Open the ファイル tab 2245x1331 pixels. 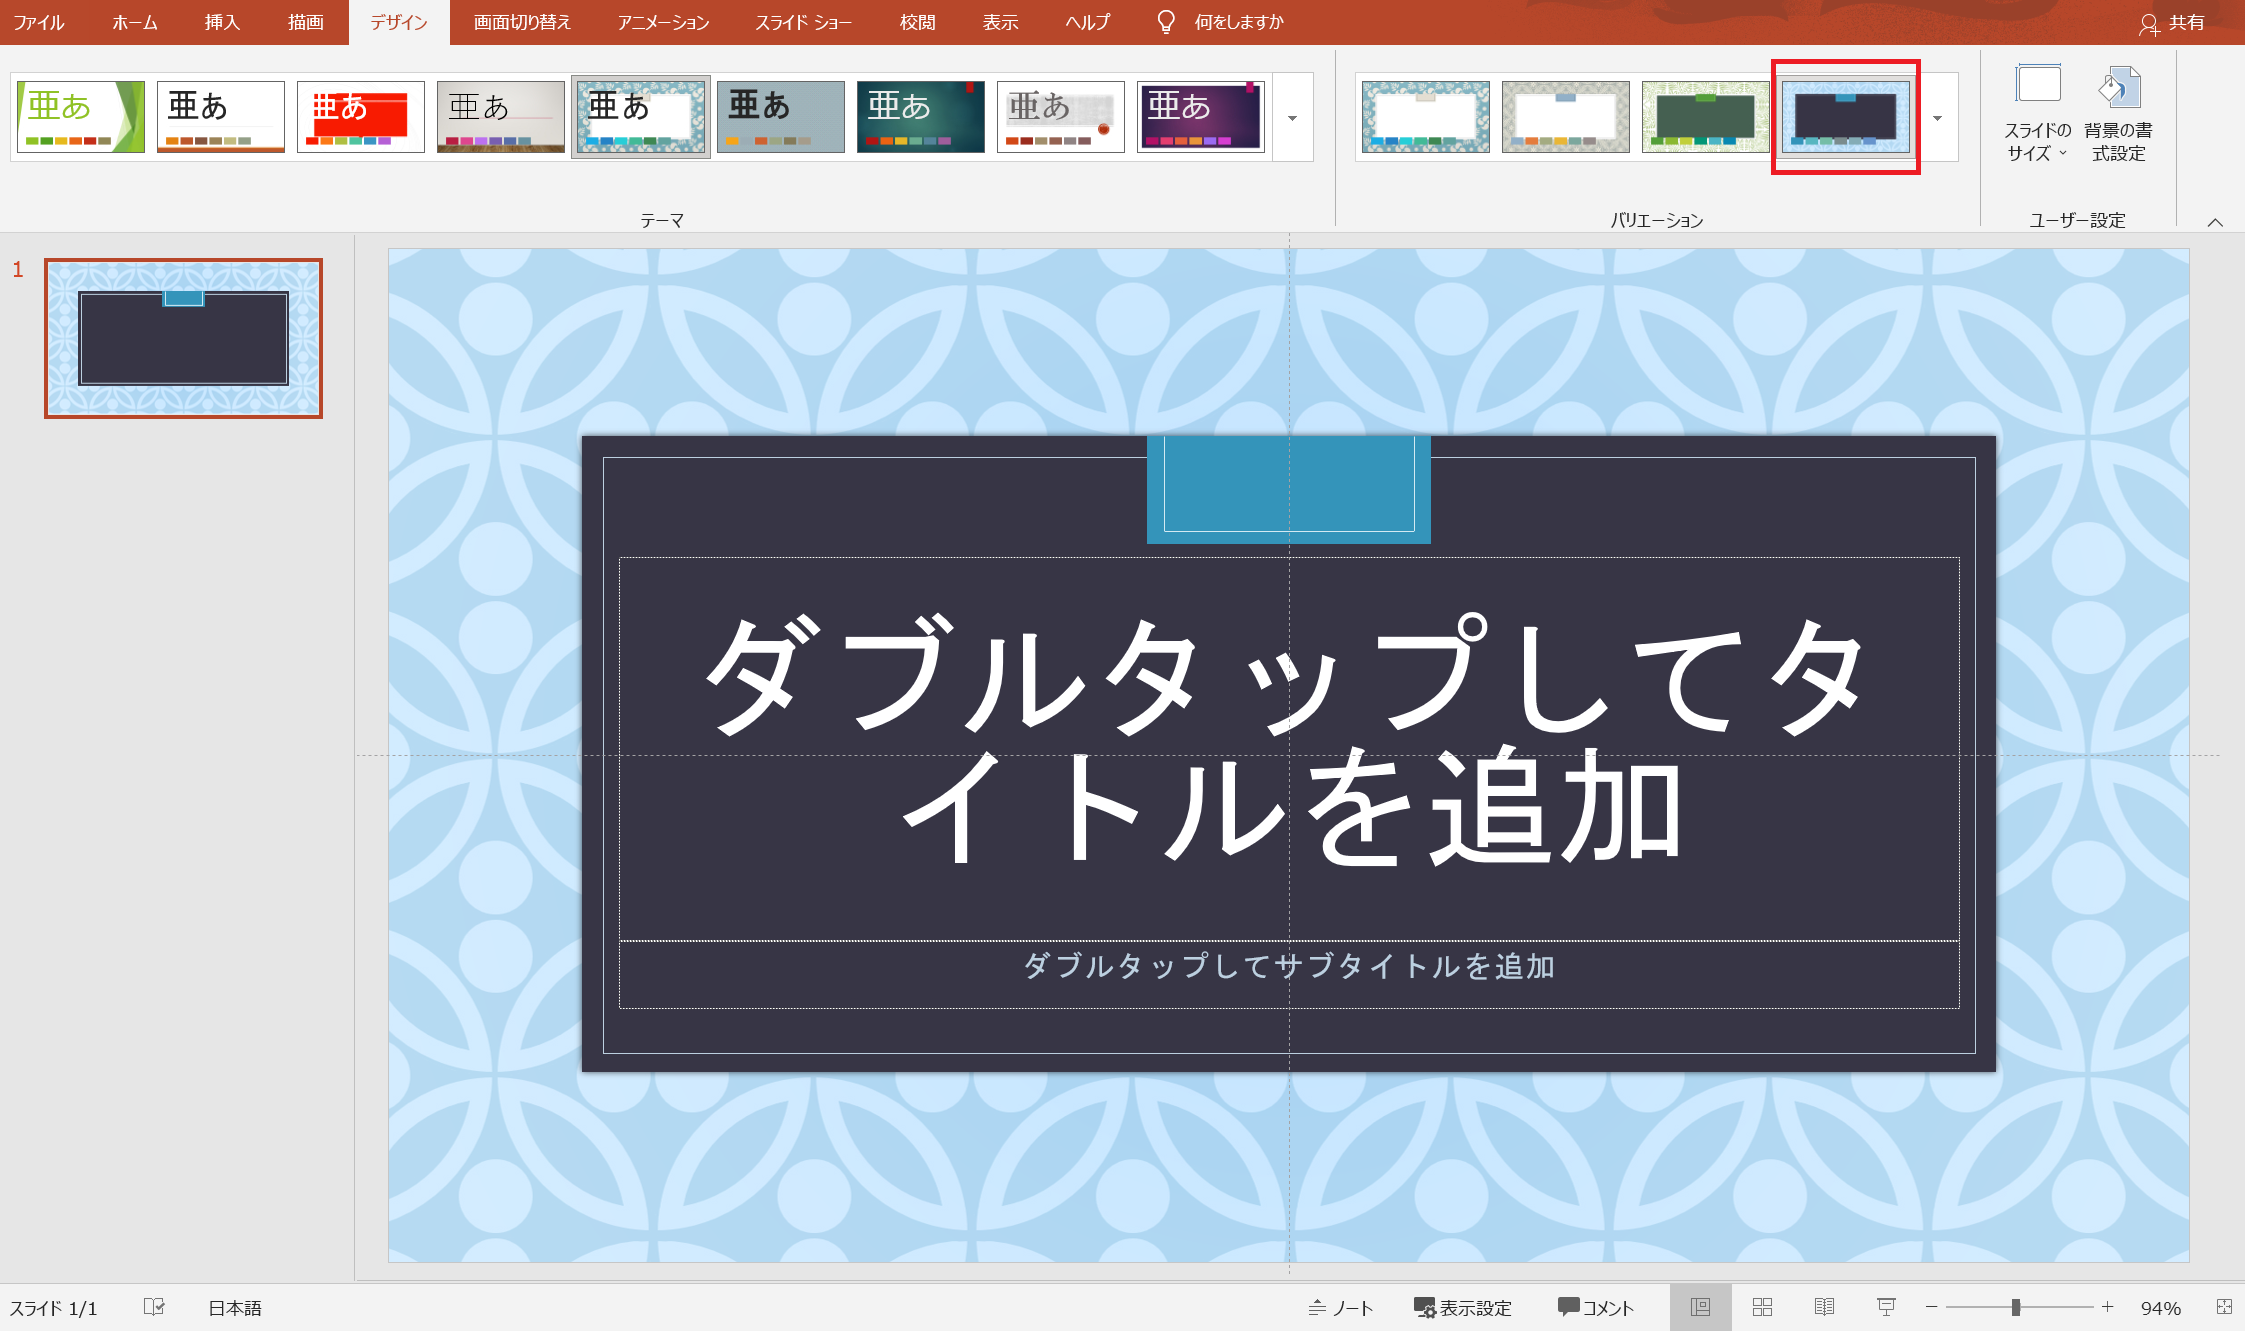pos(38,22)
